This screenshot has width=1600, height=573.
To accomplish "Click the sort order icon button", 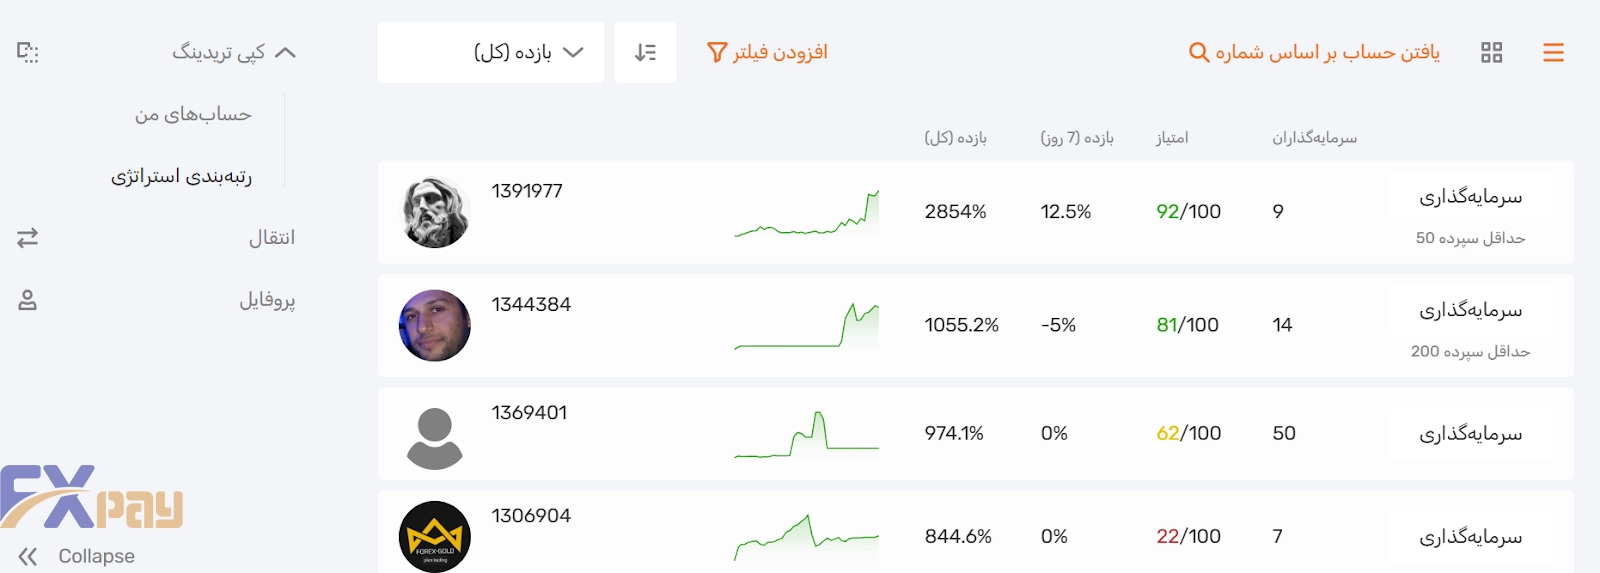I will (645, 53).
